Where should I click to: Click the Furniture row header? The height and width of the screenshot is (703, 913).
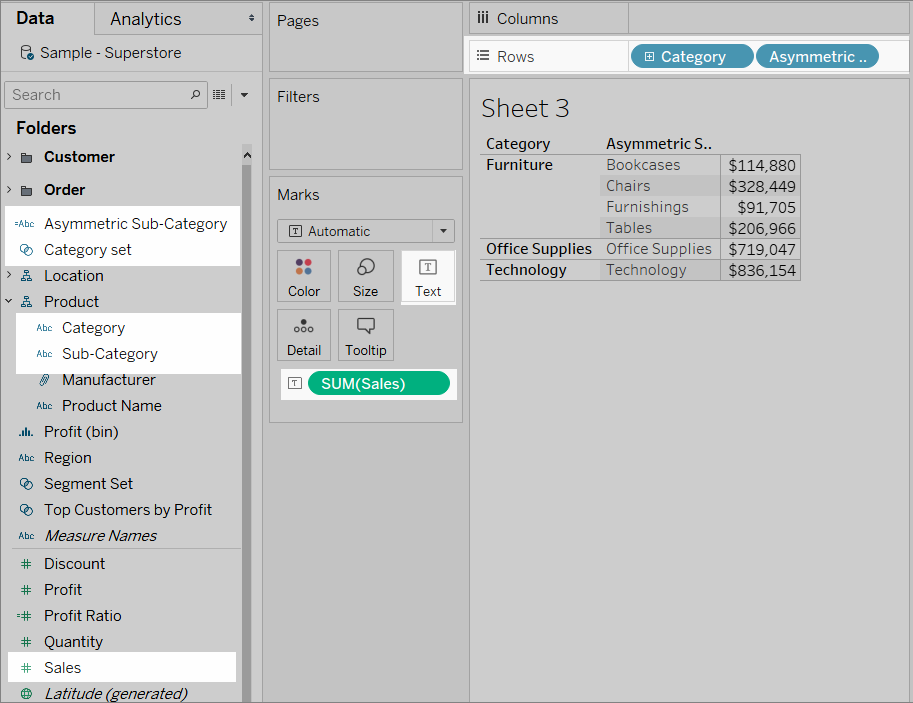pos(519,165)
